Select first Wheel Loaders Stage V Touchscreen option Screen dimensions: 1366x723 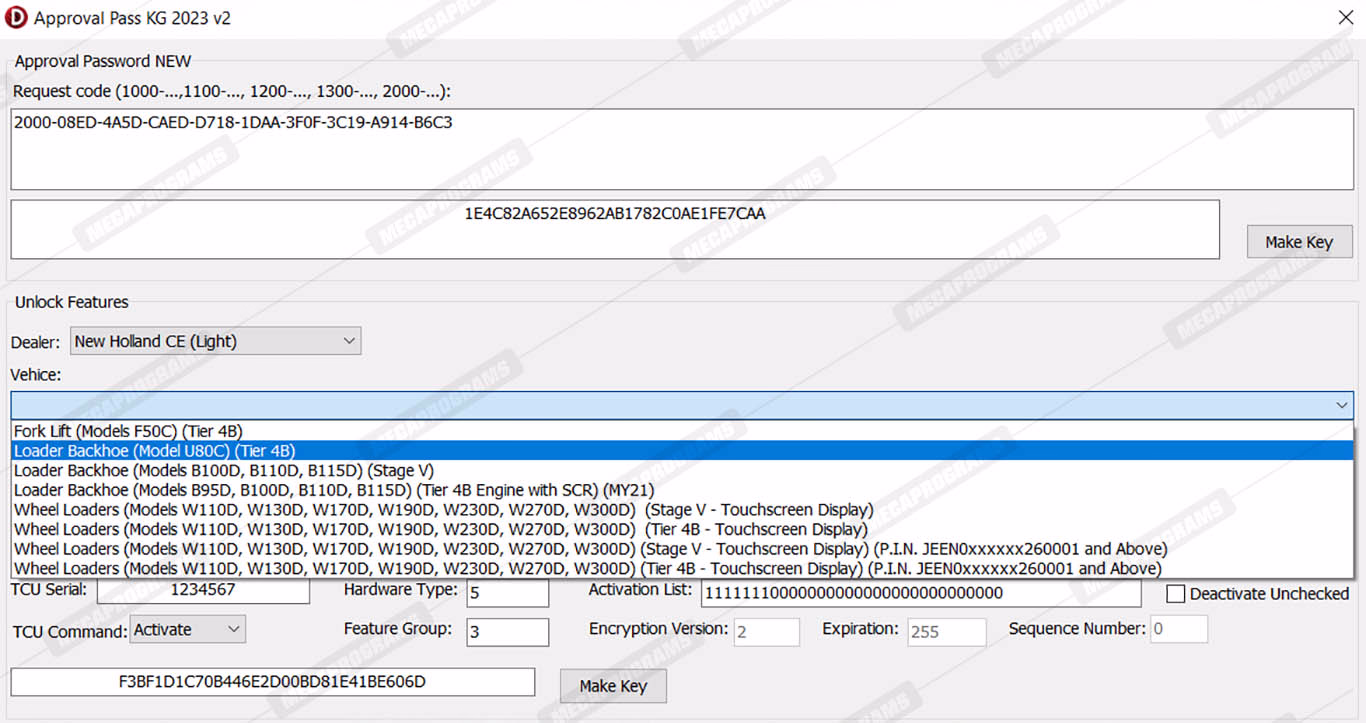coord(443,509)
